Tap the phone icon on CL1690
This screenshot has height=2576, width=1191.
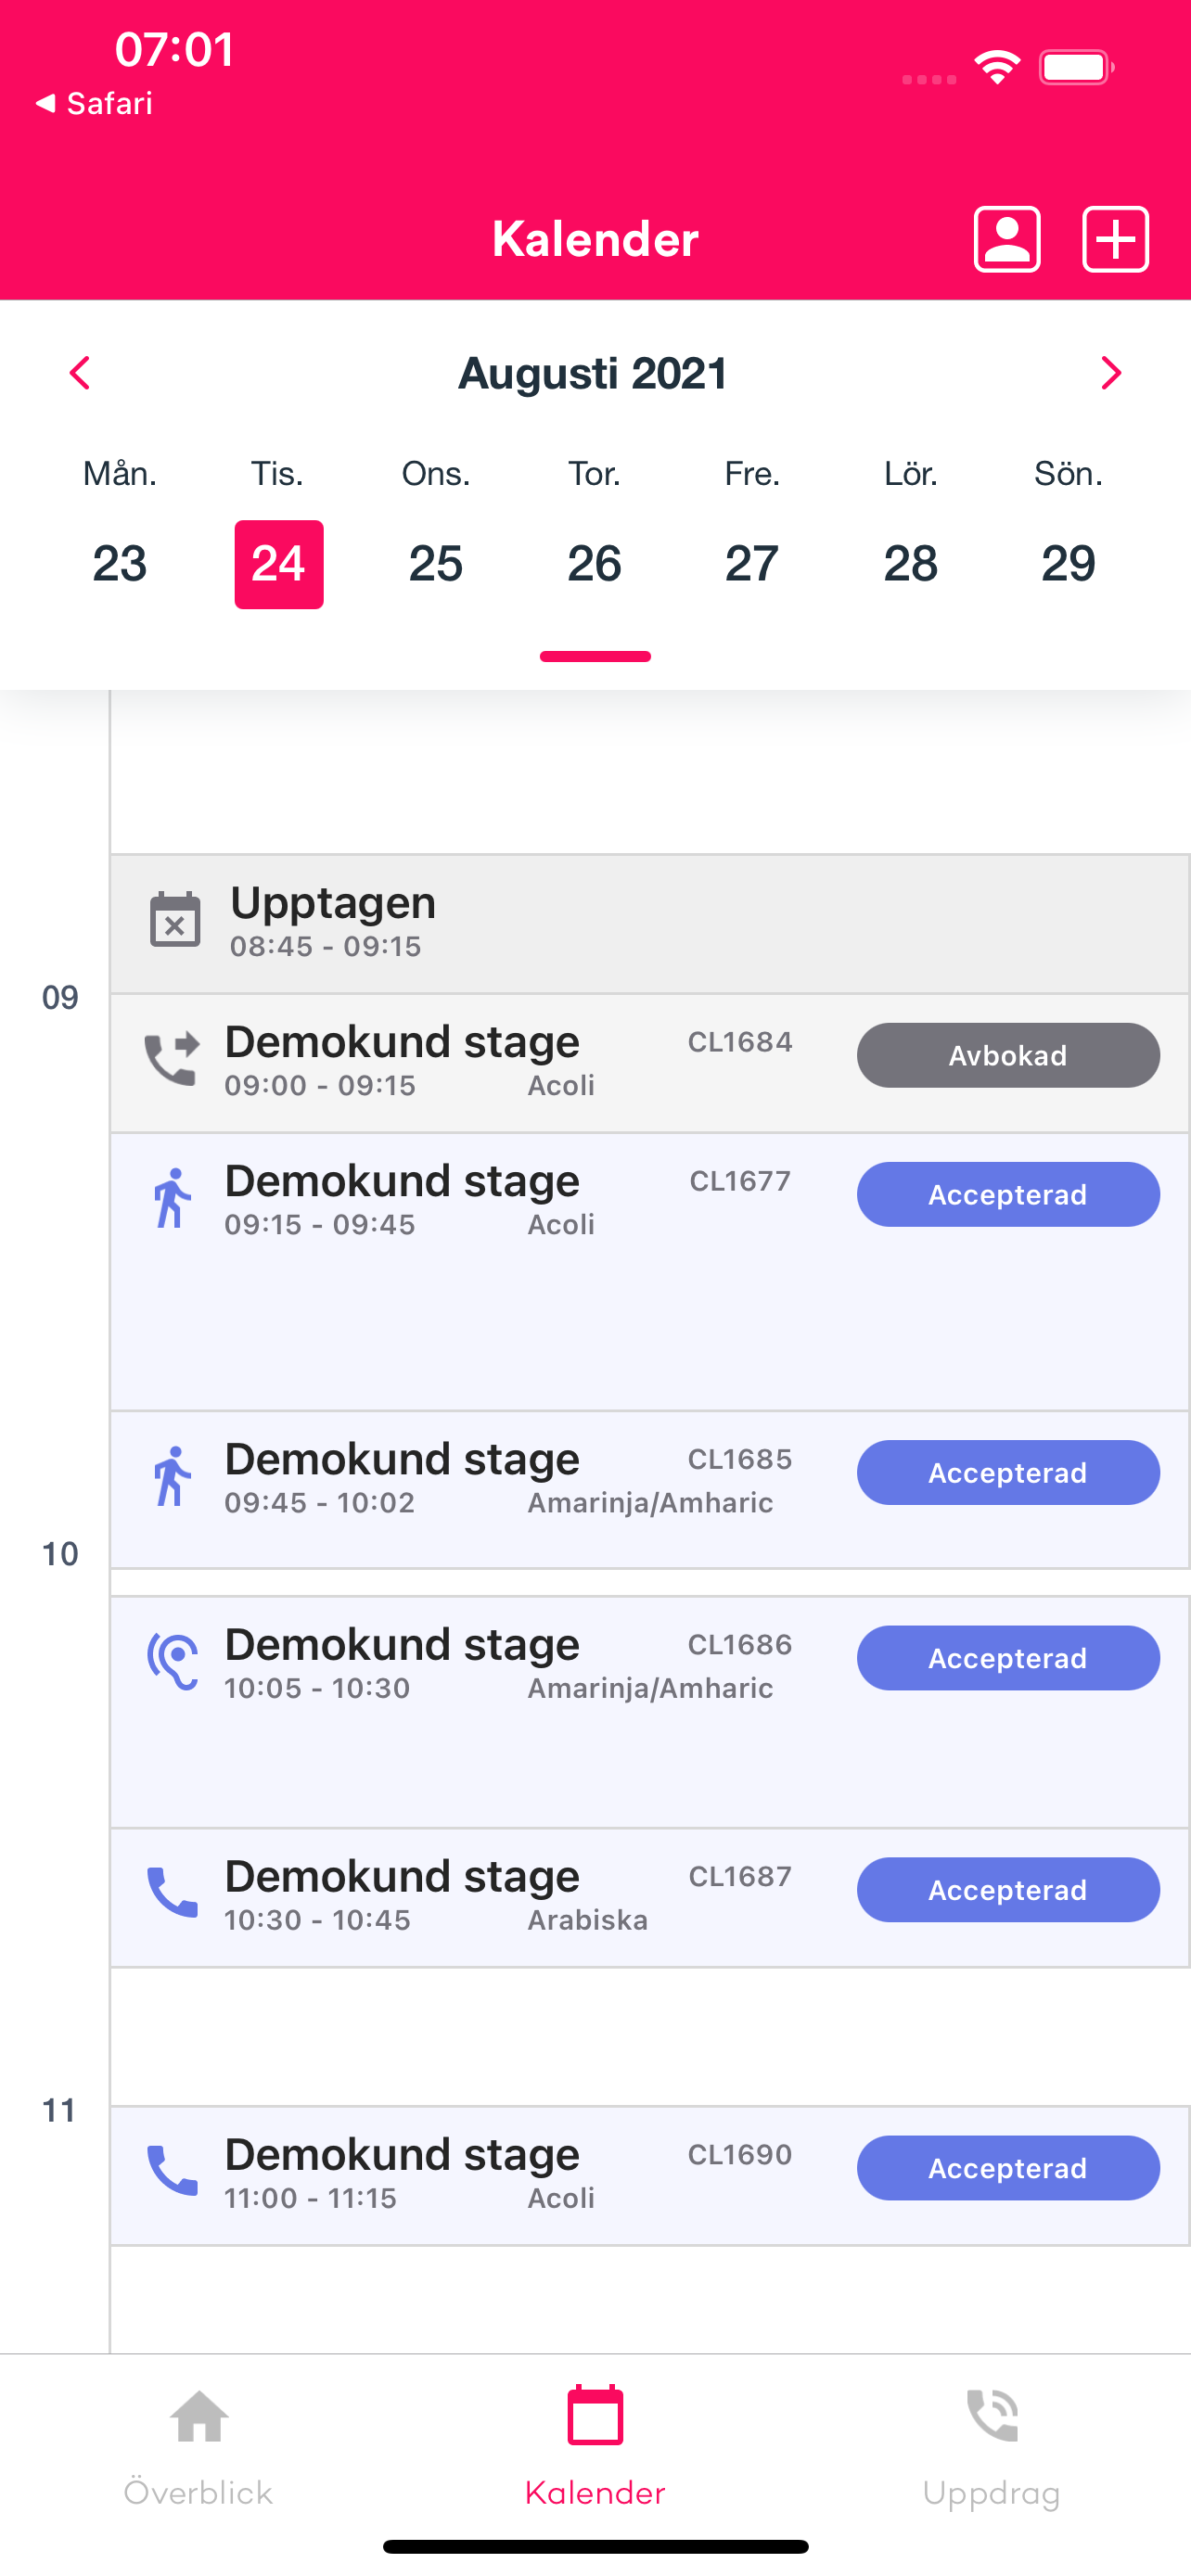pyautogui.click(x=172, y=2170)
